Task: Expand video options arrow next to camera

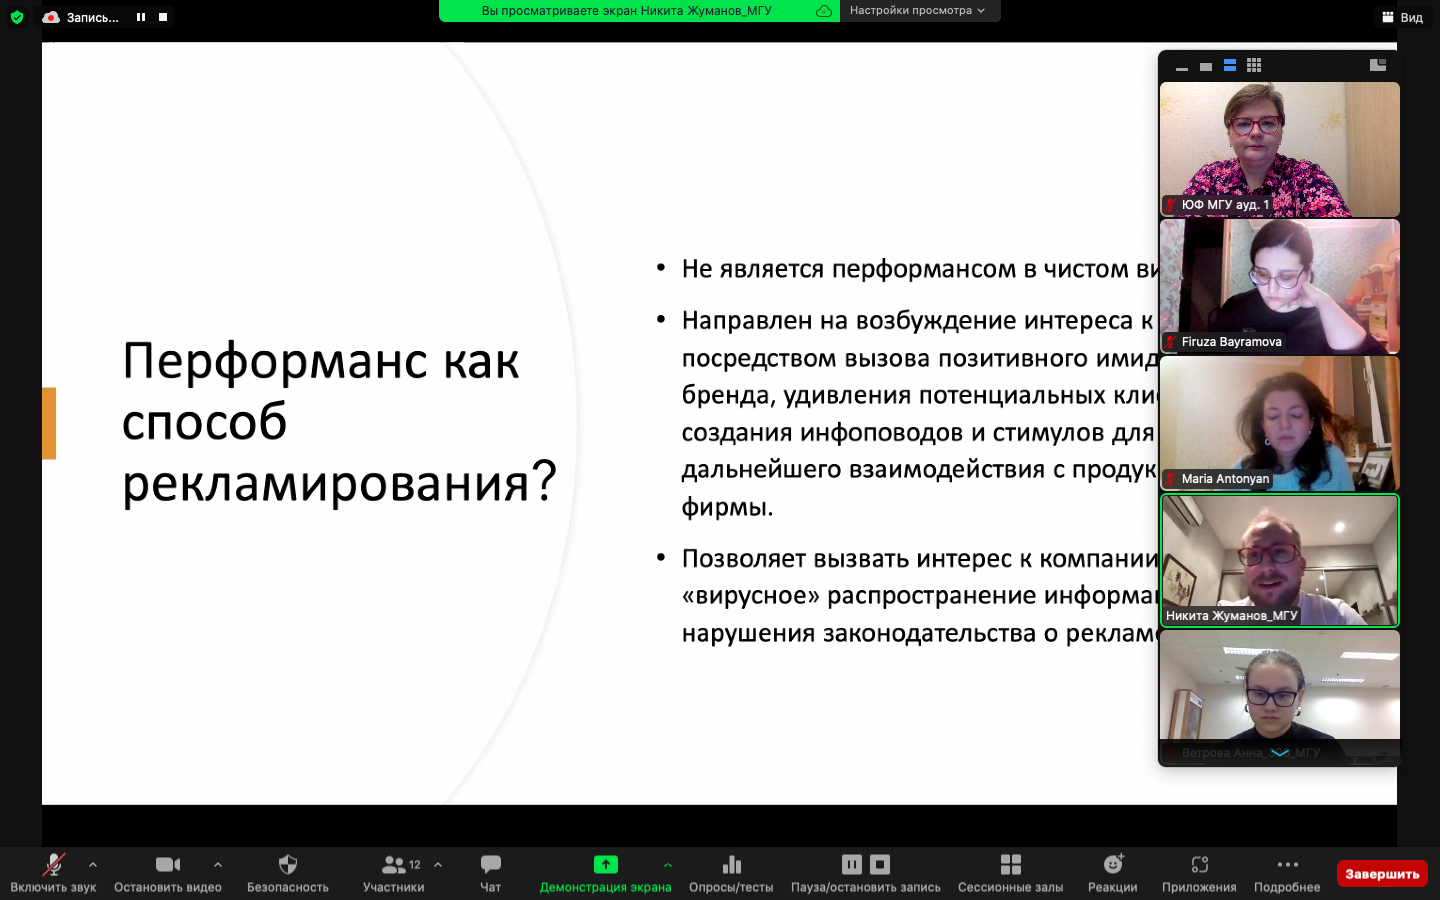Action: pos(218,865)
